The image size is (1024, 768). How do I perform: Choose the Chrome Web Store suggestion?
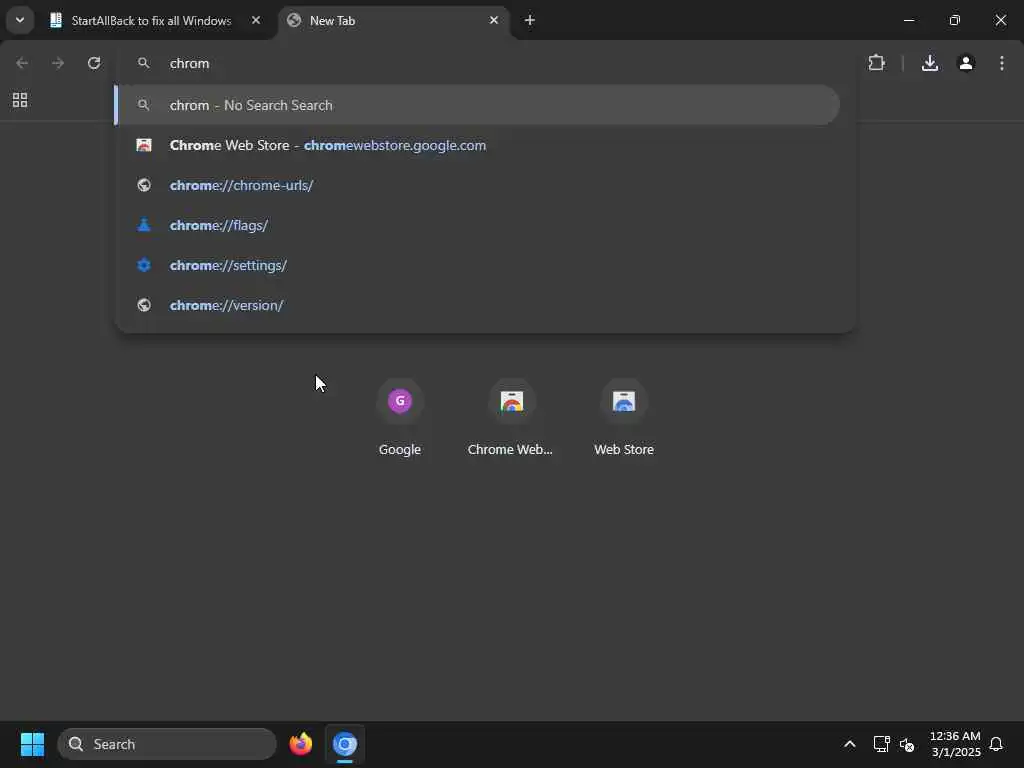pyautogui.click(x=477, y=145)
